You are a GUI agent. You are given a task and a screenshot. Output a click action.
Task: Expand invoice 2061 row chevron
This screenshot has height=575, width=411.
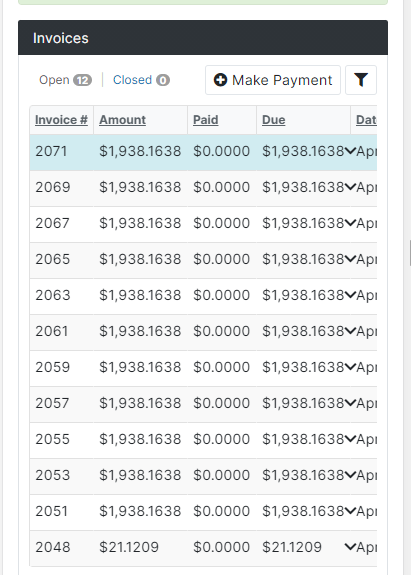click(x=350, y=331)
